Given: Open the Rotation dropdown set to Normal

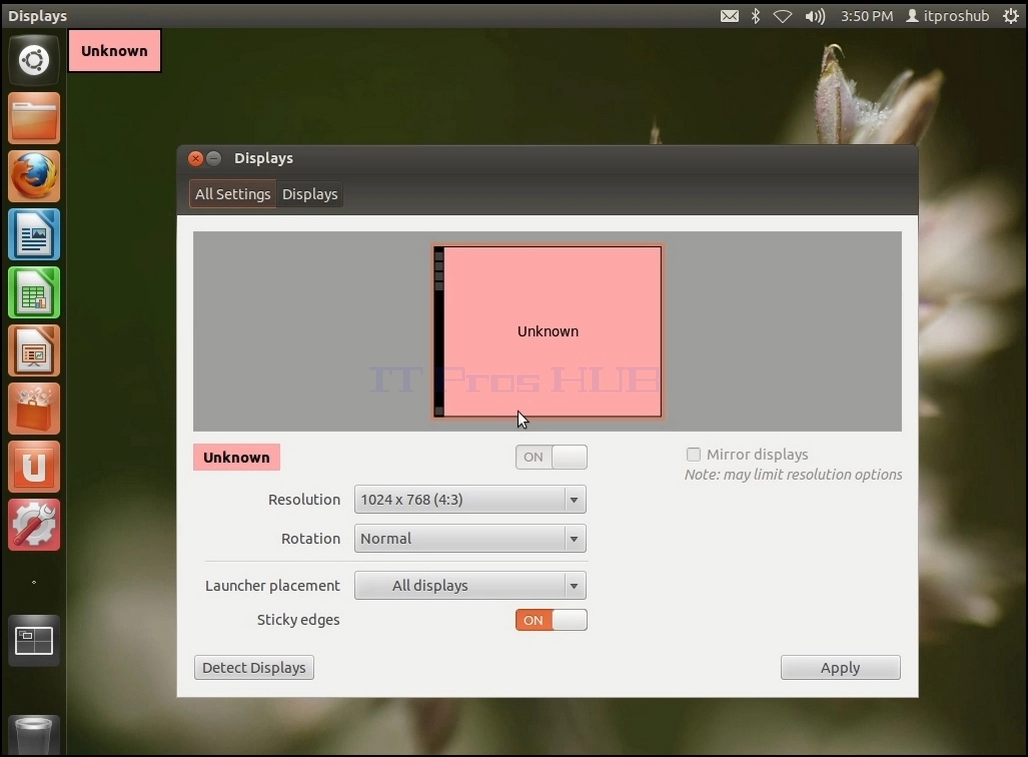Looking at the screenshot, I should pos(470,539).
